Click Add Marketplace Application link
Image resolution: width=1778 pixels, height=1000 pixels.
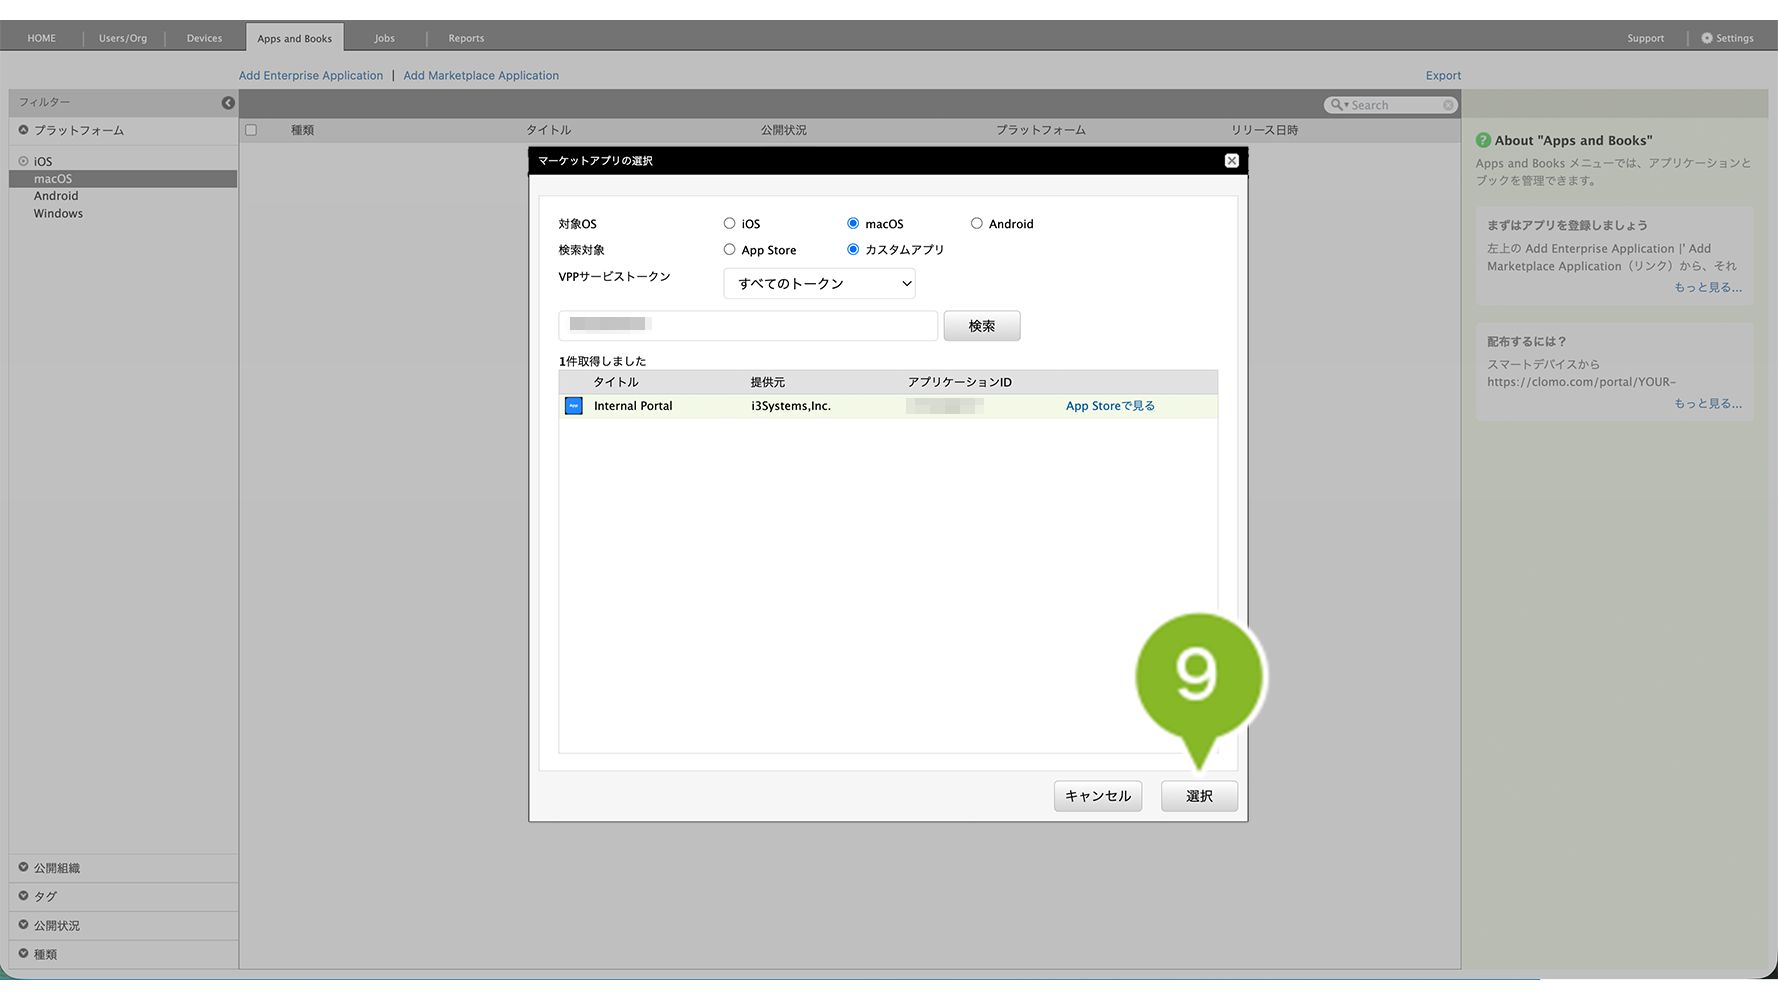[481, 76]
